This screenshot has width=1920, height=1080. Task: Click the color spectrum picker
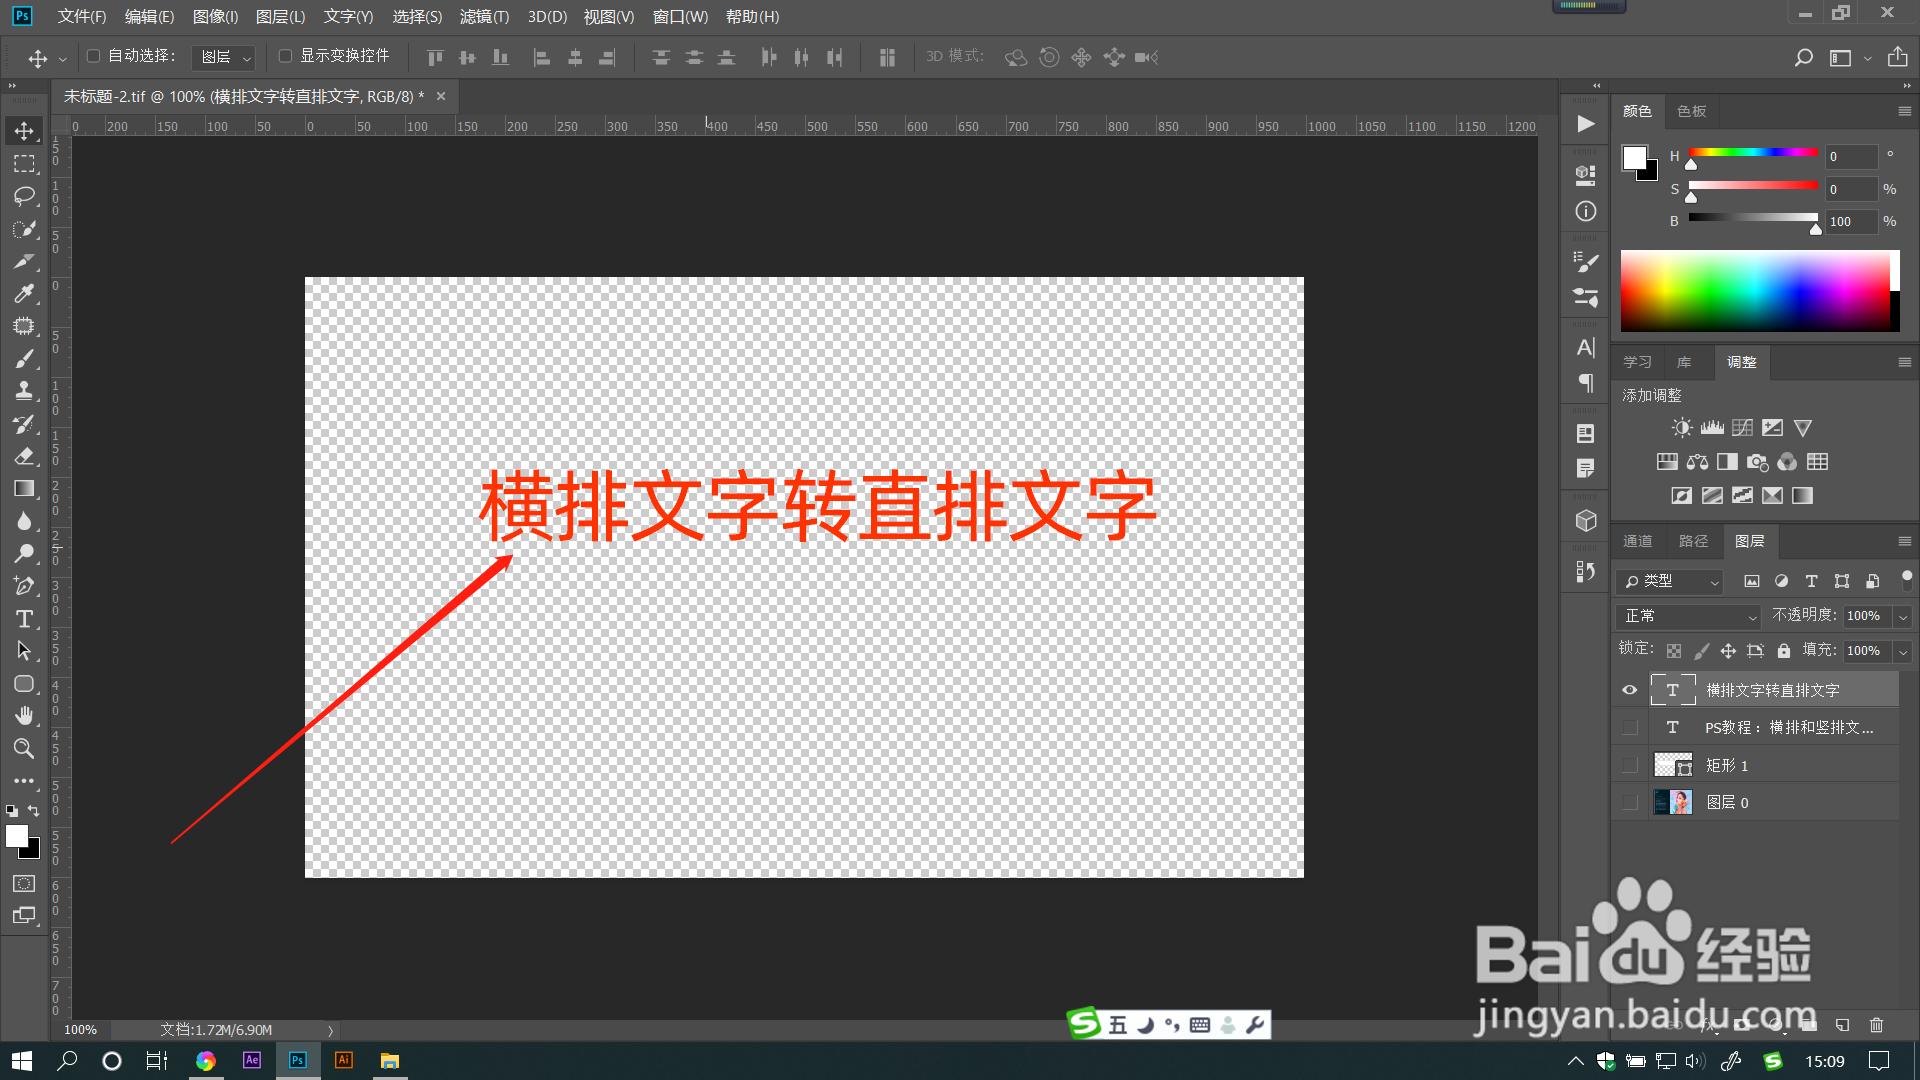click(x=1755, y=290)
